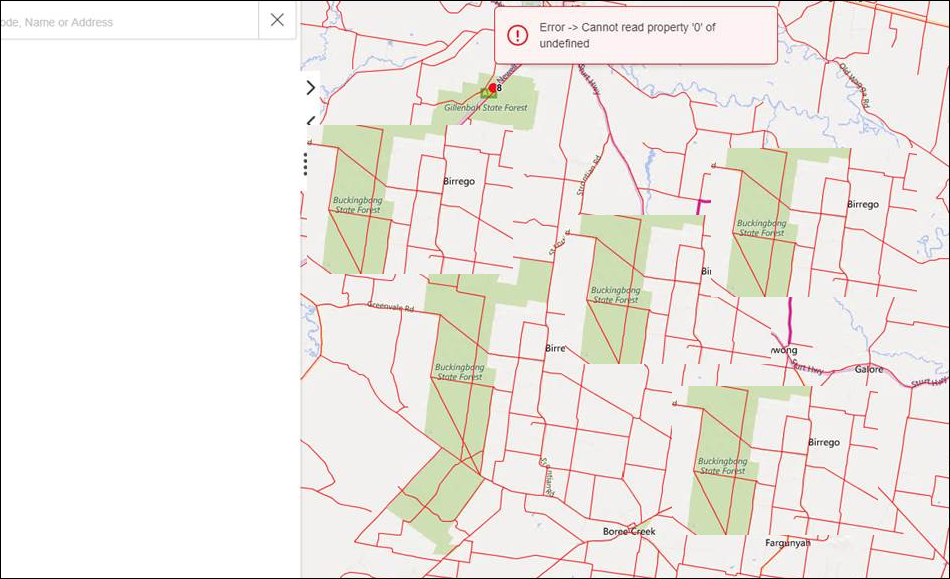950x579 pixels.
Task: Click the left chevron below the expand arrow
Action: 310,122
